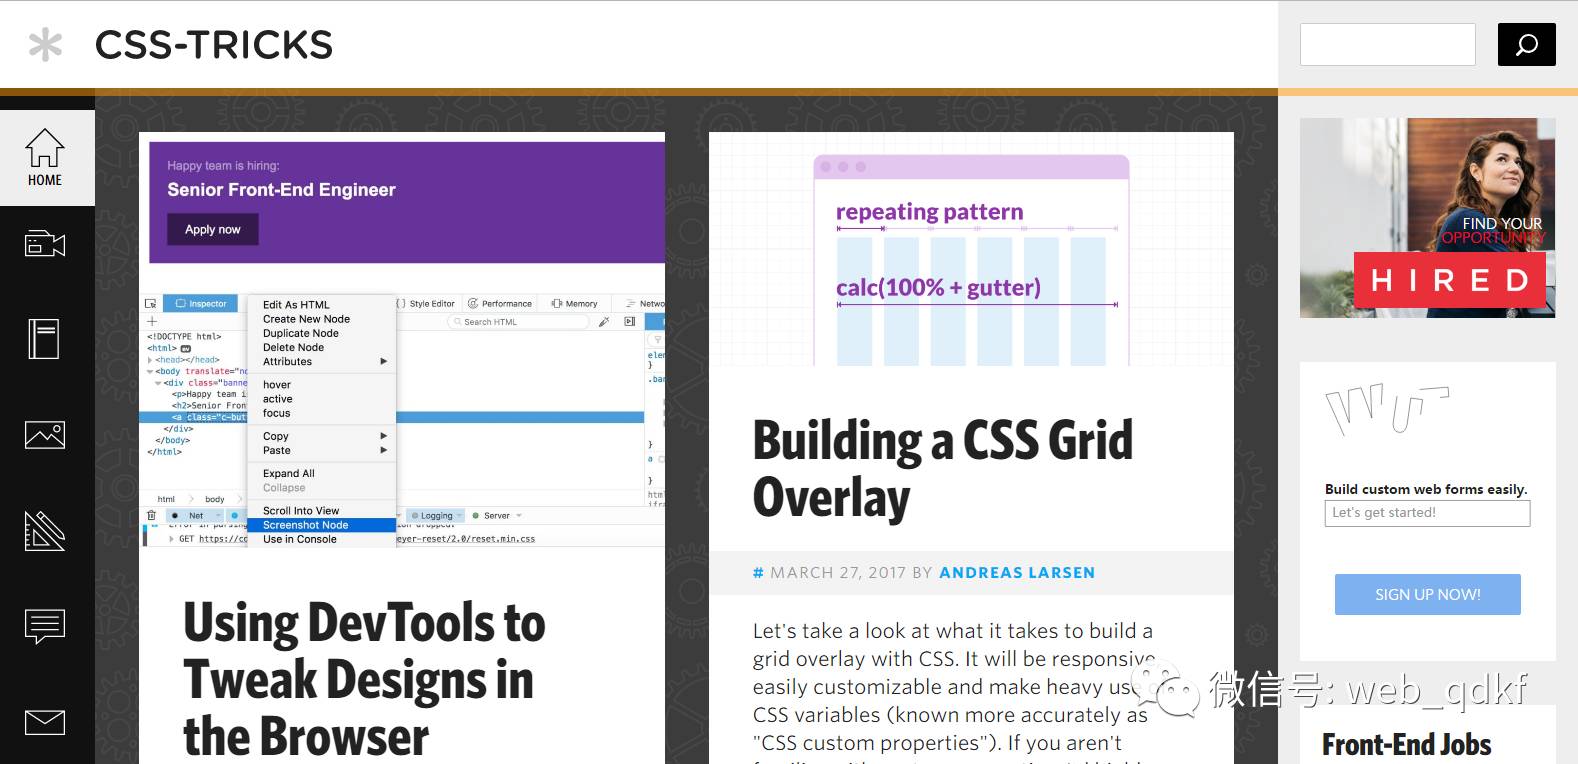This screenshot has height=764, width=1578.
Task: Select the Performance tab in DevTools screenshot
Action: click(499, 303)
